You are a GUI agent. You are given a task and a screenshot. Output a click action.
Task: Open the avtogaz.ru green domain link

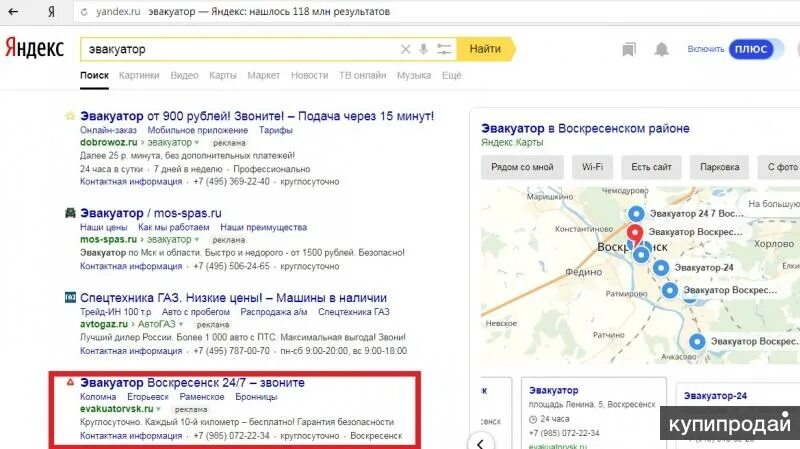(x=104, y=325)
